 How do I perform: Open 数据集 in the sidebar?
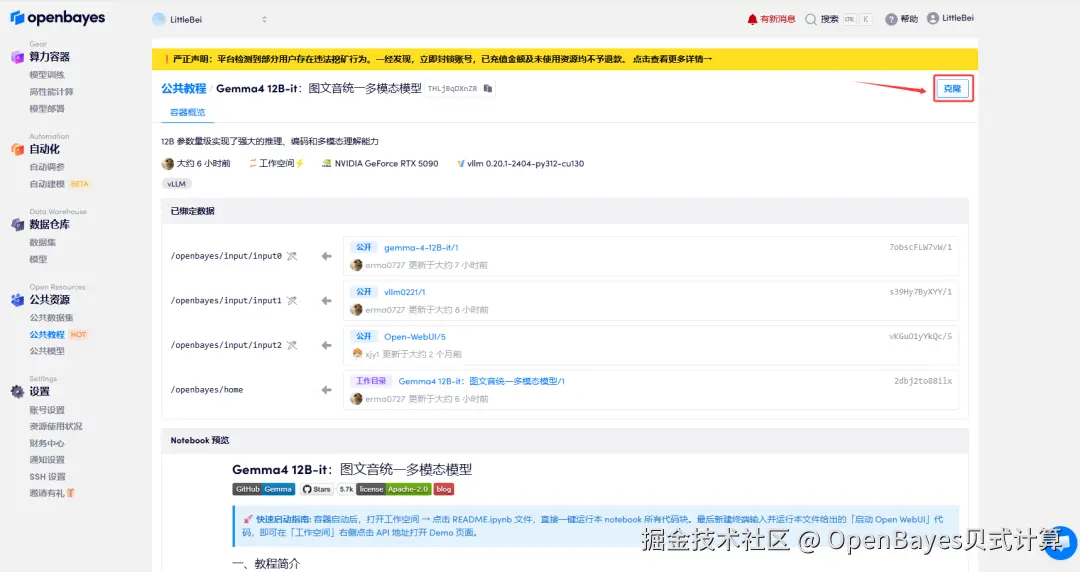[x=43, y=243]
